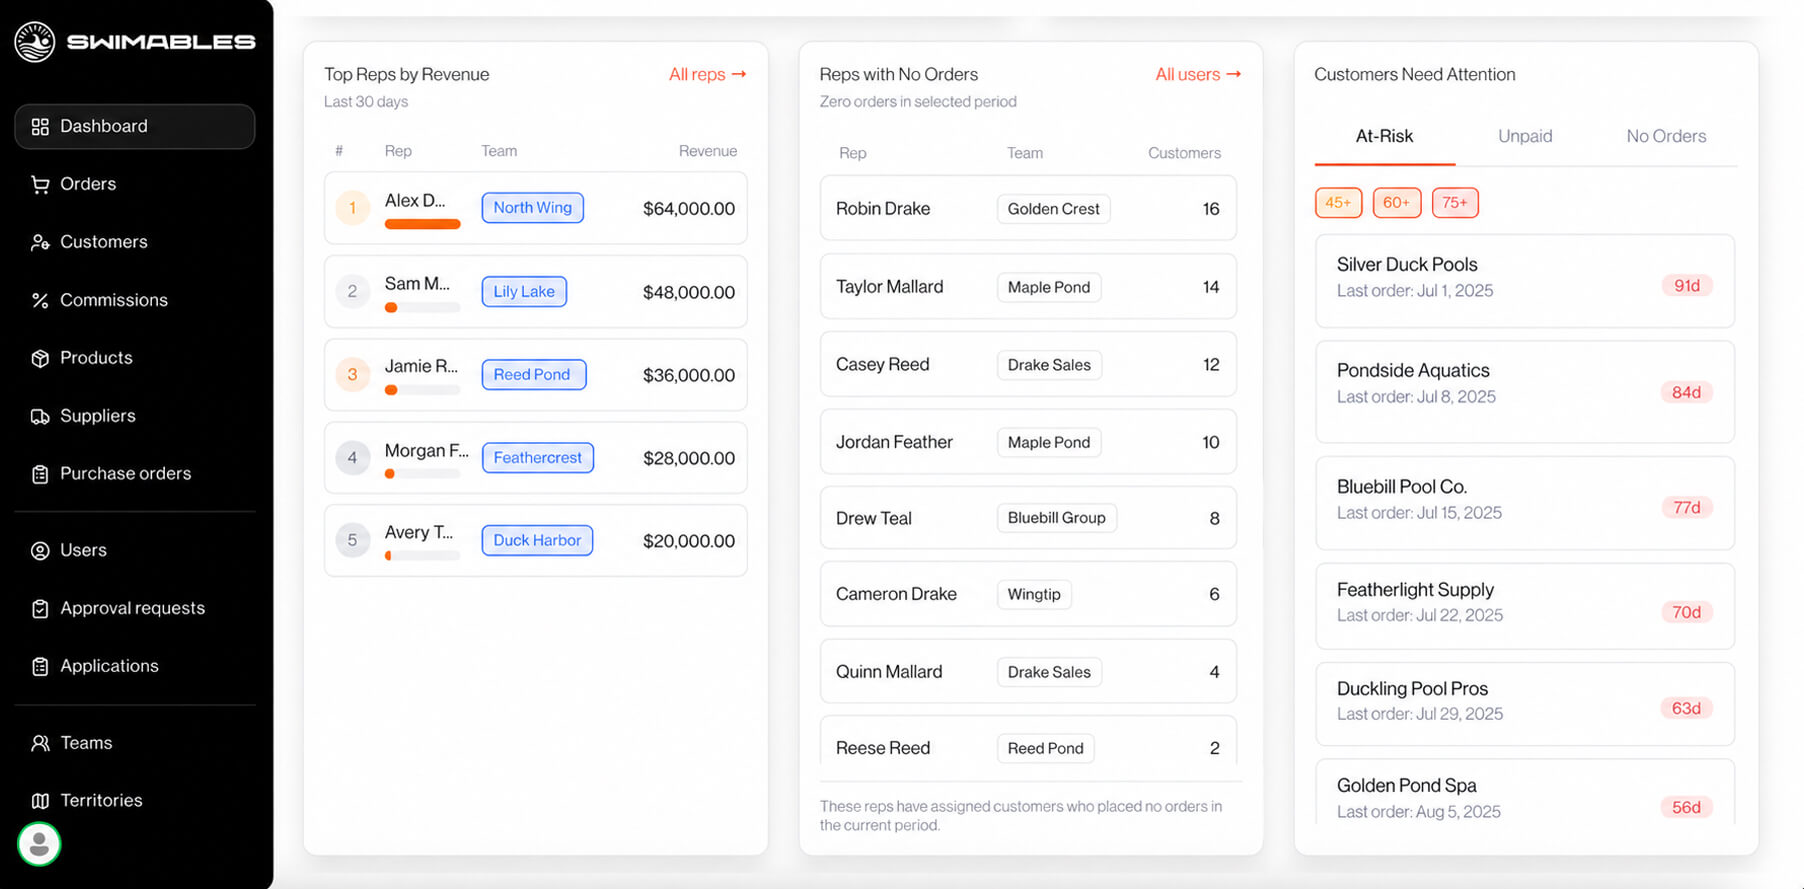This screenshot has width=1804, height=889.
Task: Click the Suppliers truck icon
Action: coord(40,417)
